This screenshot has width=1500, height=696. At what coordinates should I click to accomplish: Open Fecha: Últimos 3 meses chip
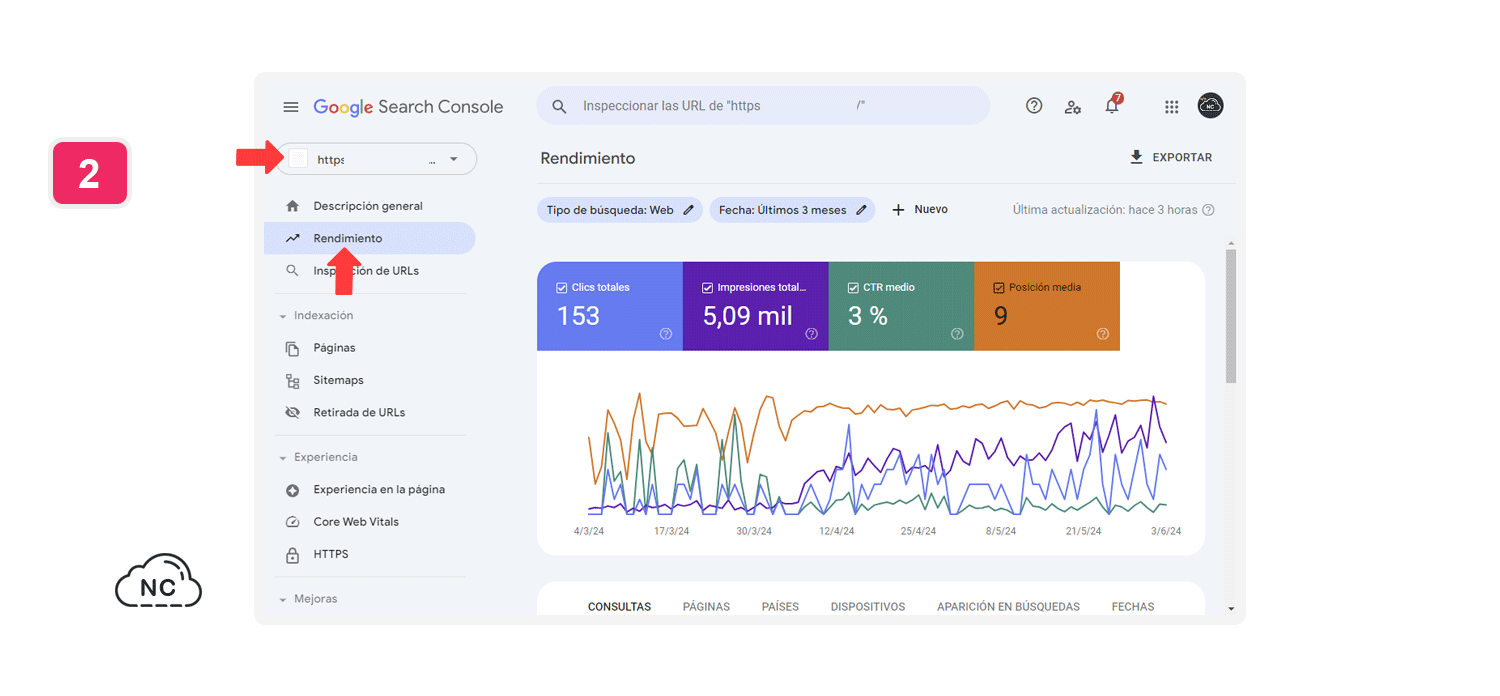pyautogui.click(x=792, y=210)
